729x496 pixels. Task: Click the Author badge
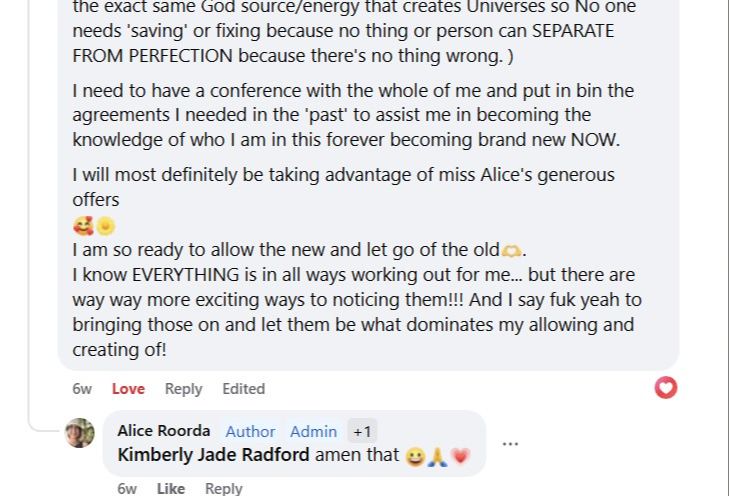click(250, 431)
